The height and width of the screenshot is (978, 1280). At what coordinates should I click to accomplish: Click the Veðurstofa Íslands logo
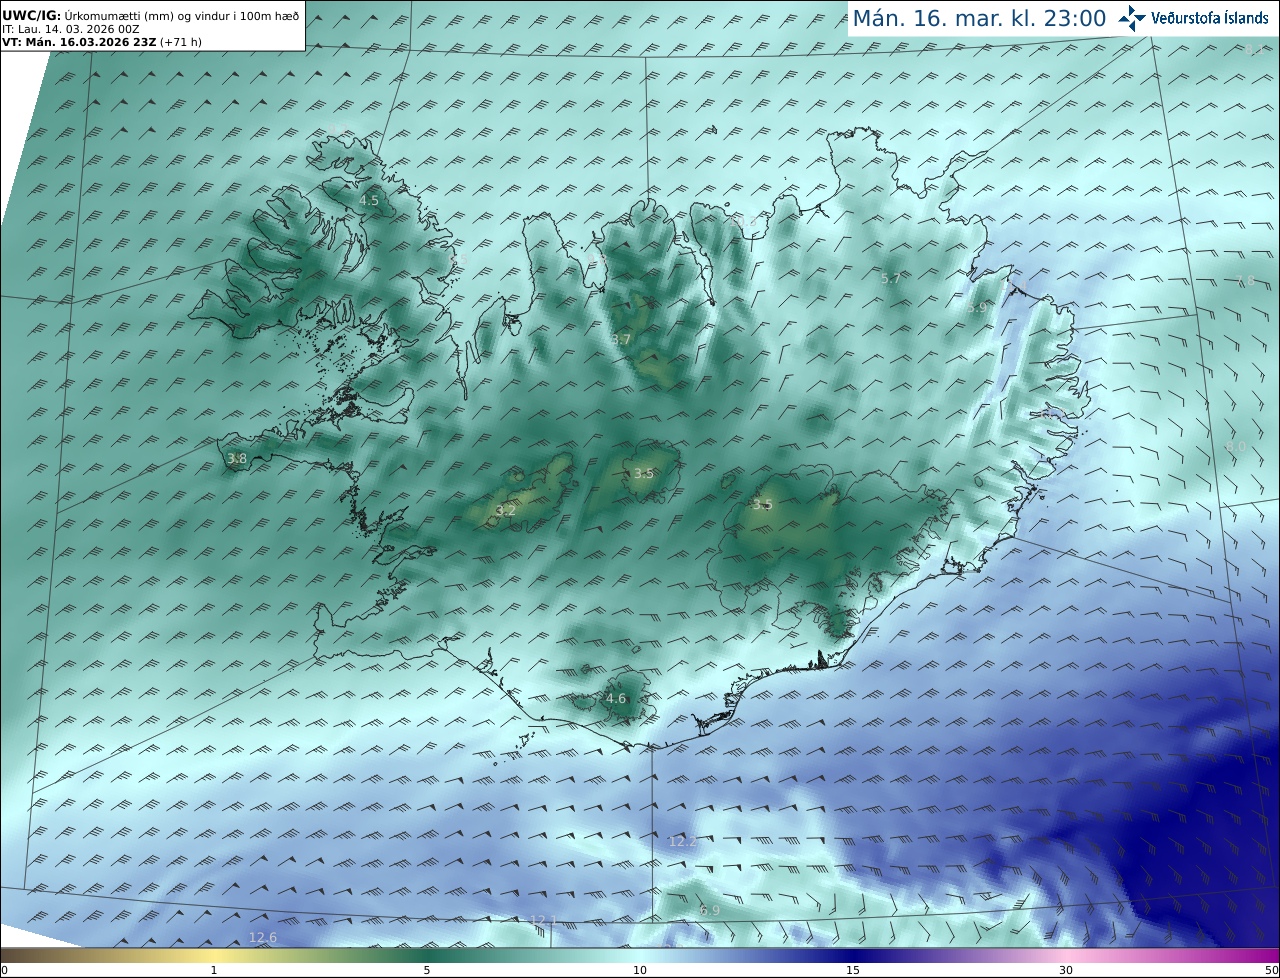[x=1193, y=18]
